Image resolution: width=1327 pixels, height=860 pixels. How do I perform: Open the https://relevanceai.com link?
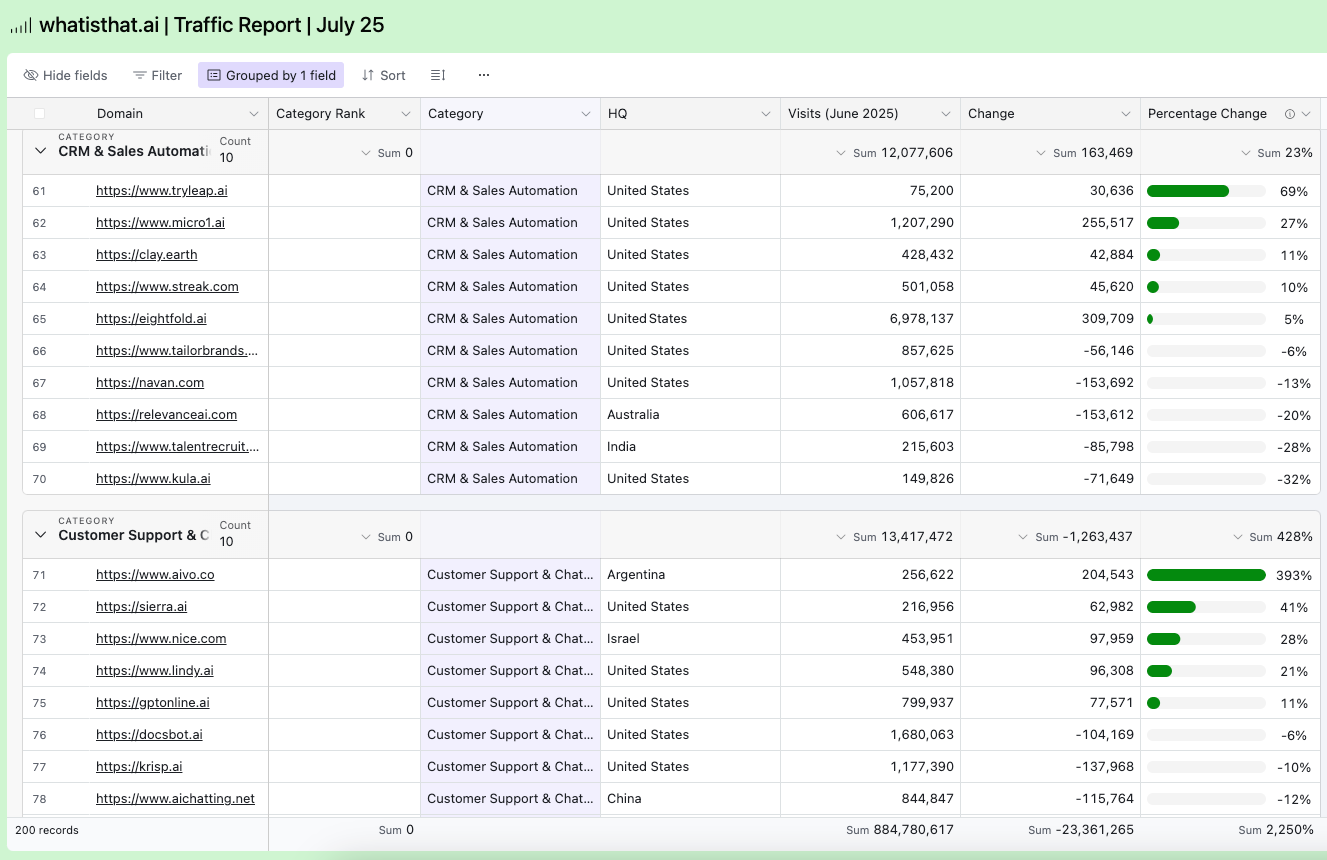click(166, 415)
